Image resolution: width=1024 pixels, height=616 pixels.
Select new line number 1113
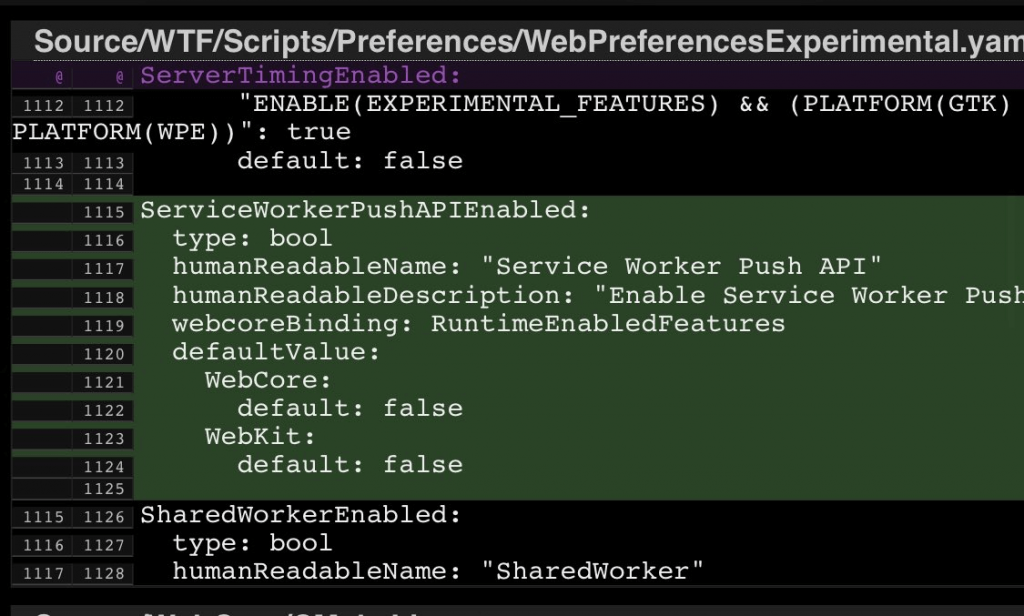coord(103,162)
